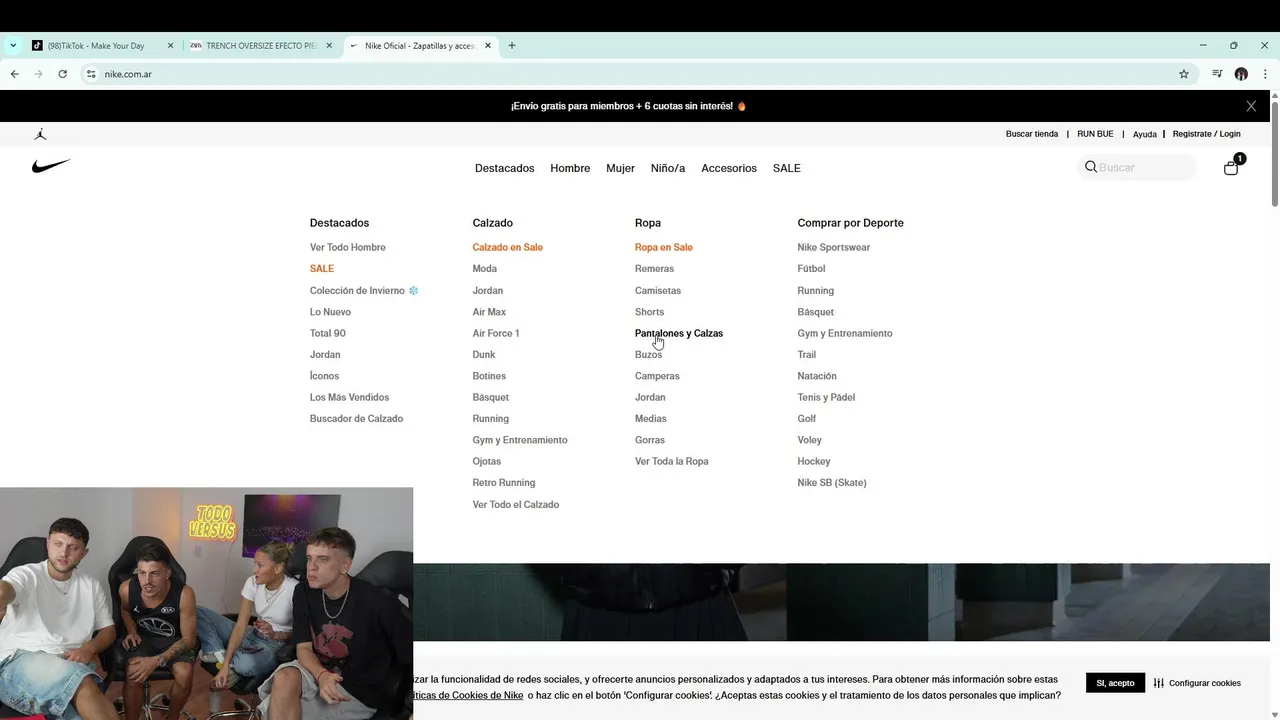The image size is (1280, 720).
Task: Open Ropa en Sale
Action: (x=663, y=247)
